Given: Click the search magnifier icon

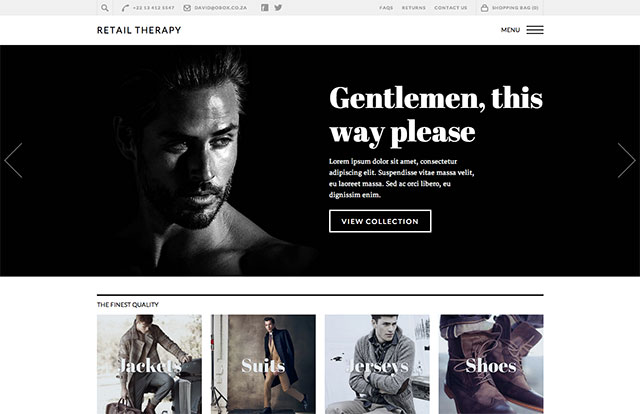Looking at the screenshot, I should (105, 7).
